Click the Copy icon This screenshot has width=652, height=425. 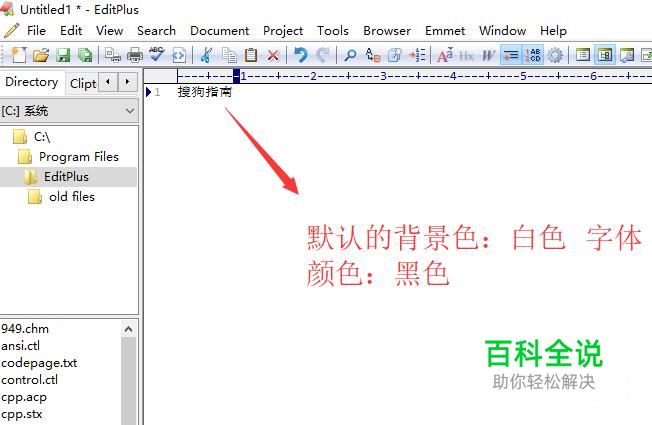pos(229,55)
